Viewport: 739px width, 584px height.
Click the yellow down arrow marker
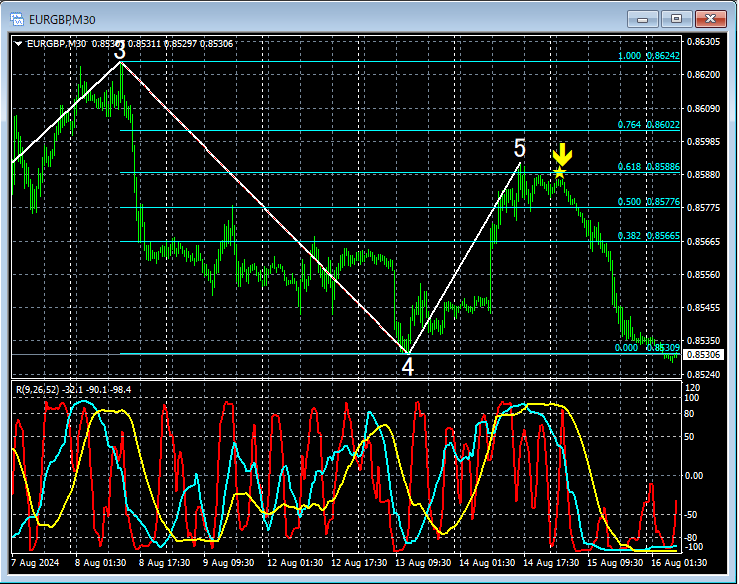[x=563, y=154]
